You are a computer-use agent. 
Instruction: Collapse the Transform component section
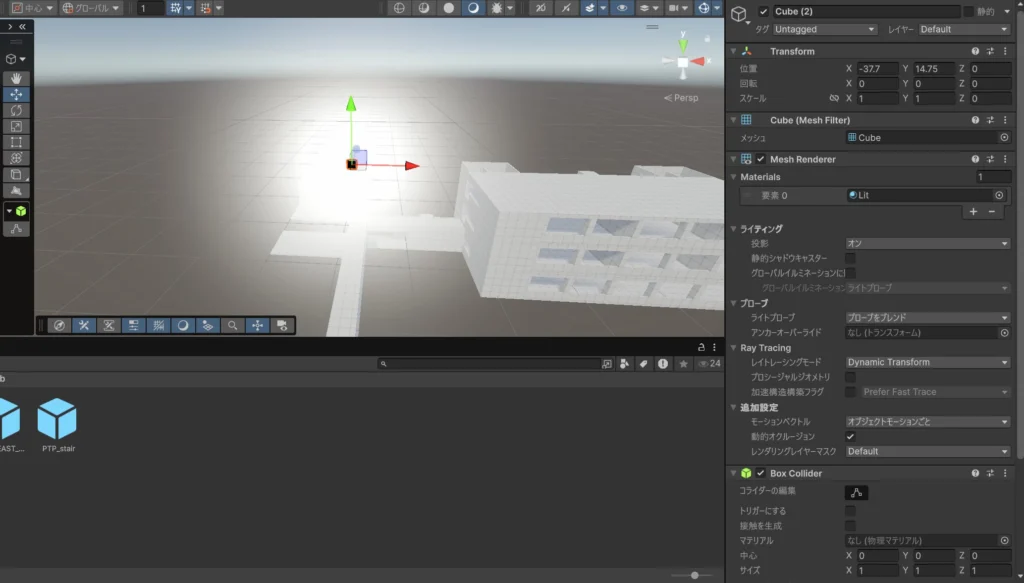click(734, 51)
